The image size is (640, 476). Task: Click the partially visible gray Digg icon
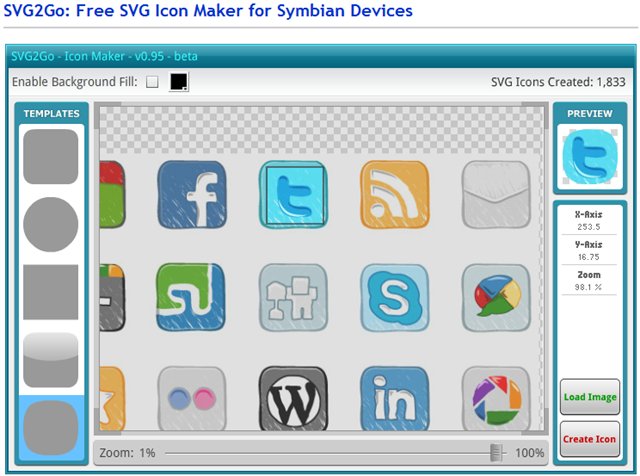tap(112, 297)
